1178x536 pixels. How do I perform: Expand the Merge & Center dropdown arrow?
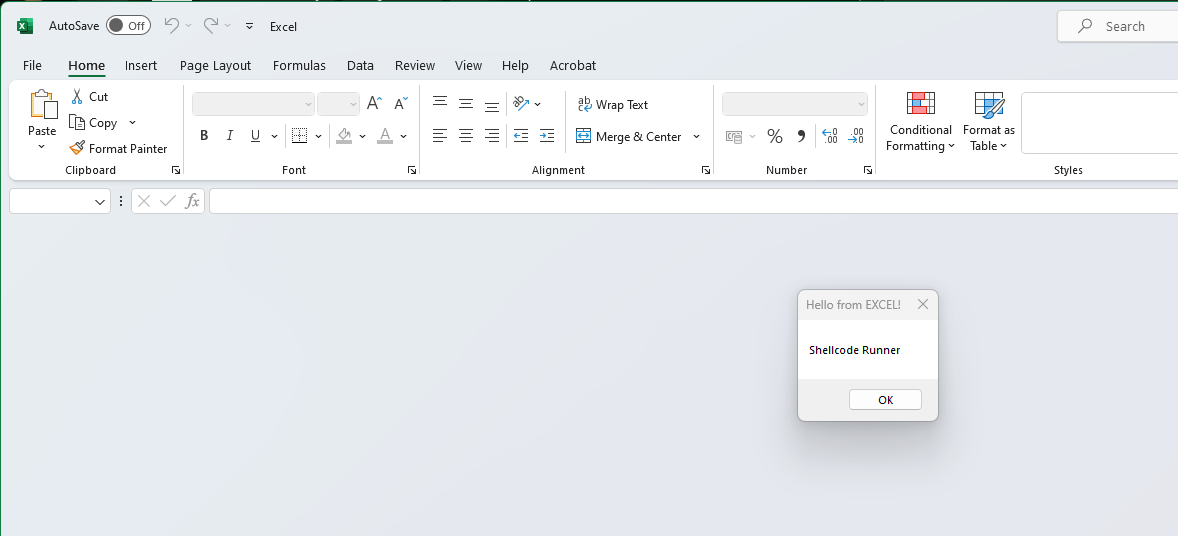pyautogui.click(x=697, y=137)
